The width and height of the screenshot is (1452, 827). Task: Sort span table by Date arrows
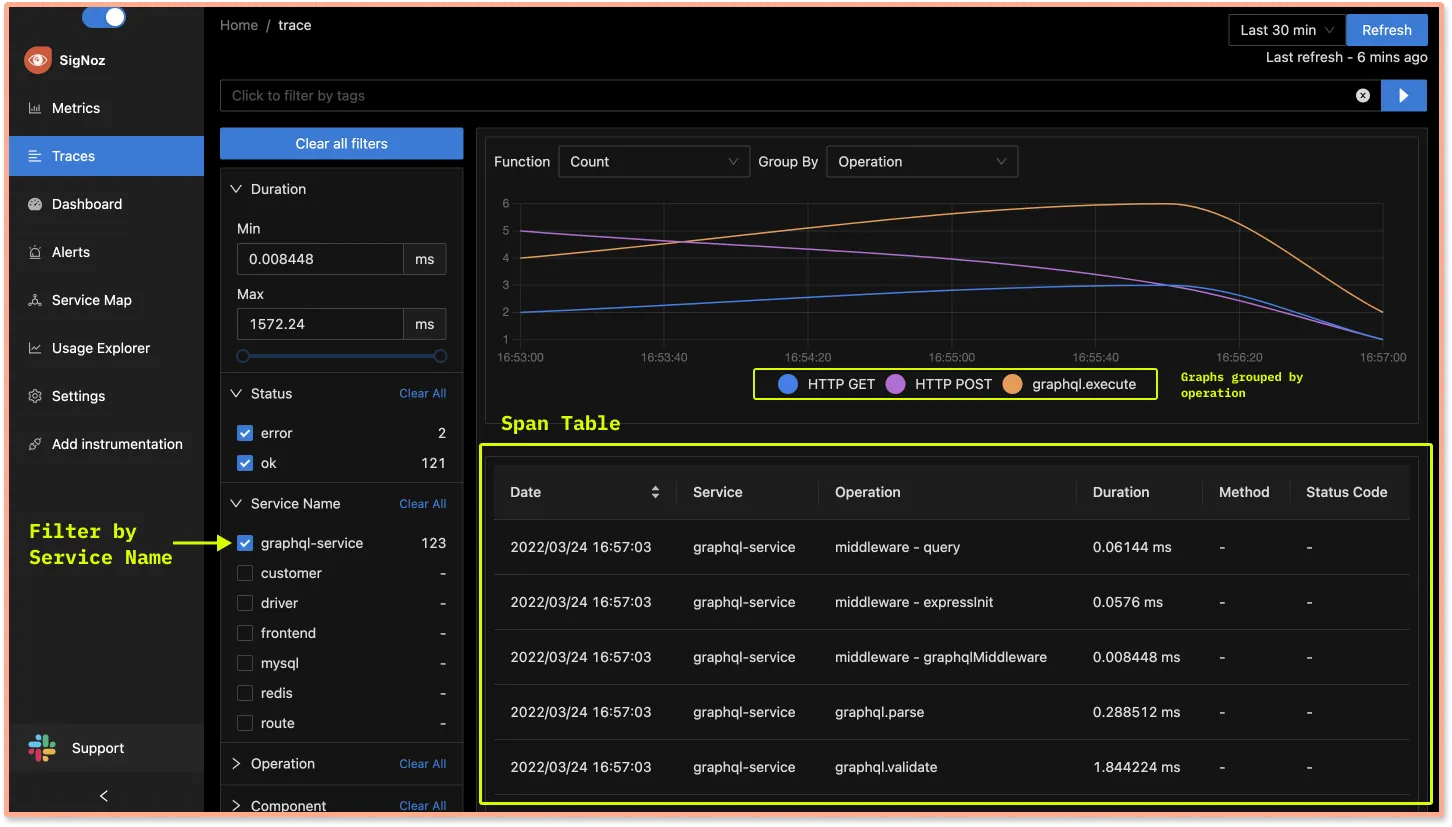[656, 492]
